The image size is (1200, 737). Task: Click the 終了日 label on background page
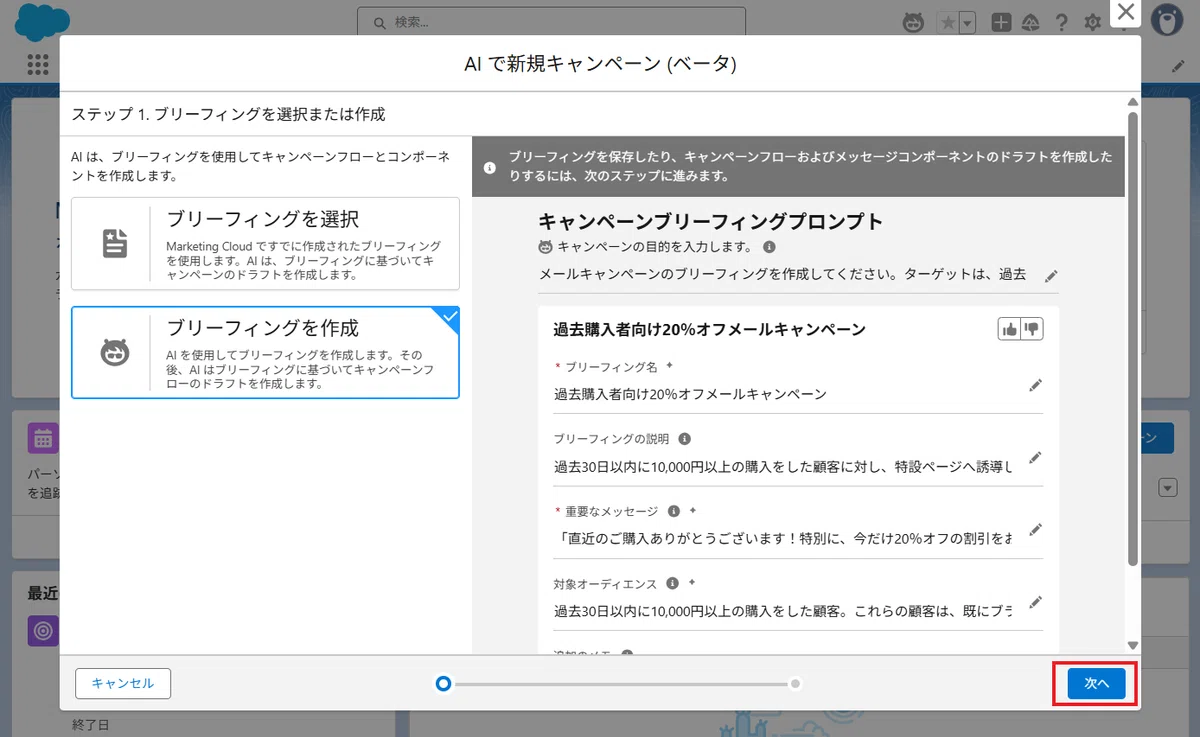tap(90, 724)
